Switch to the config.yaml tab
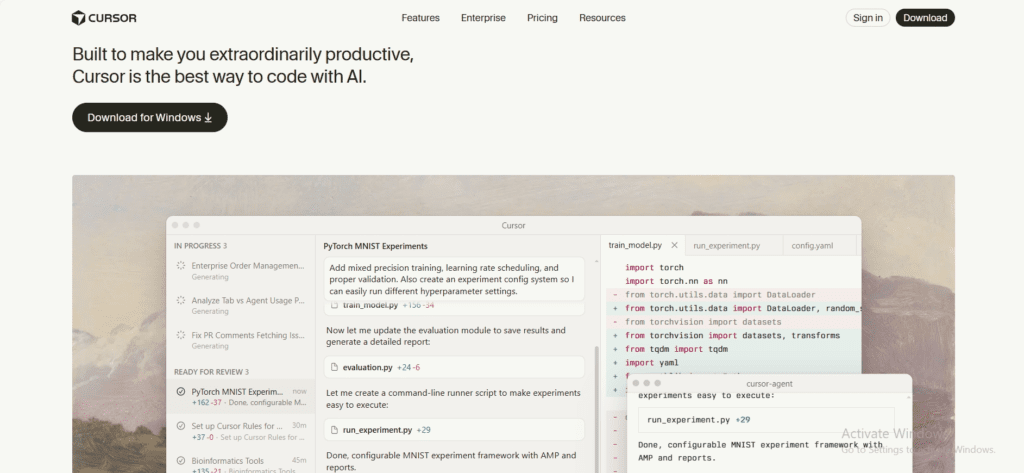Screen dimensions: 1024x473 (812, 245)
